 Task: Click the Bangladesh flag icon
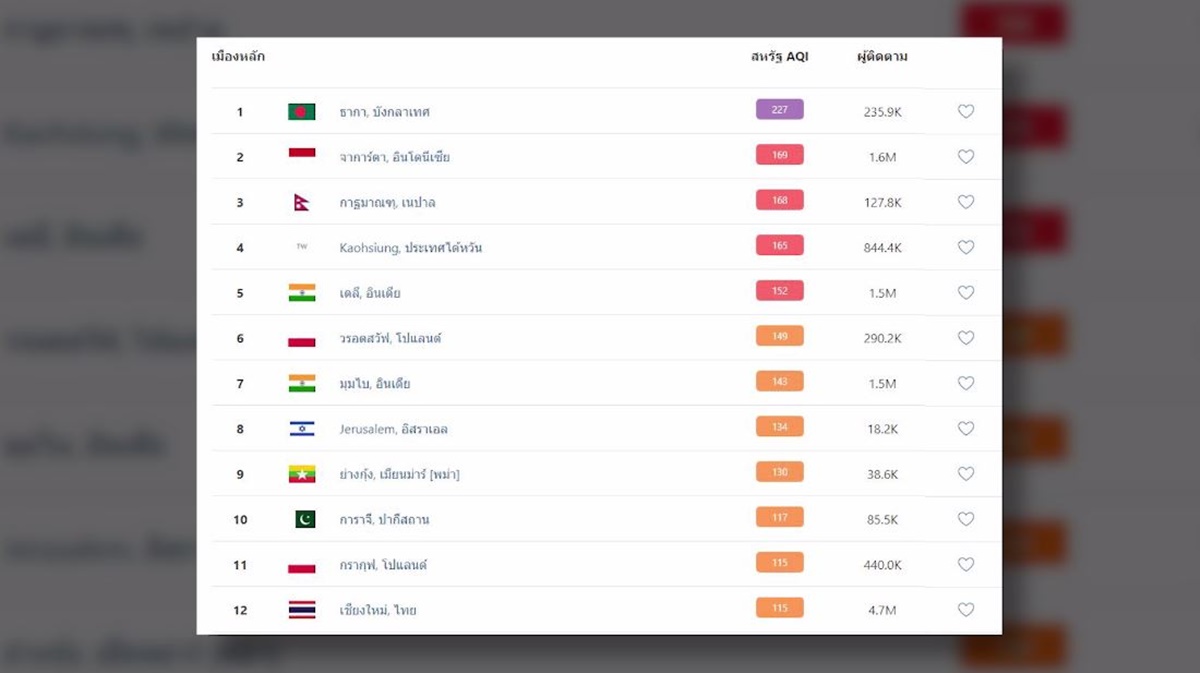[301, 112]
